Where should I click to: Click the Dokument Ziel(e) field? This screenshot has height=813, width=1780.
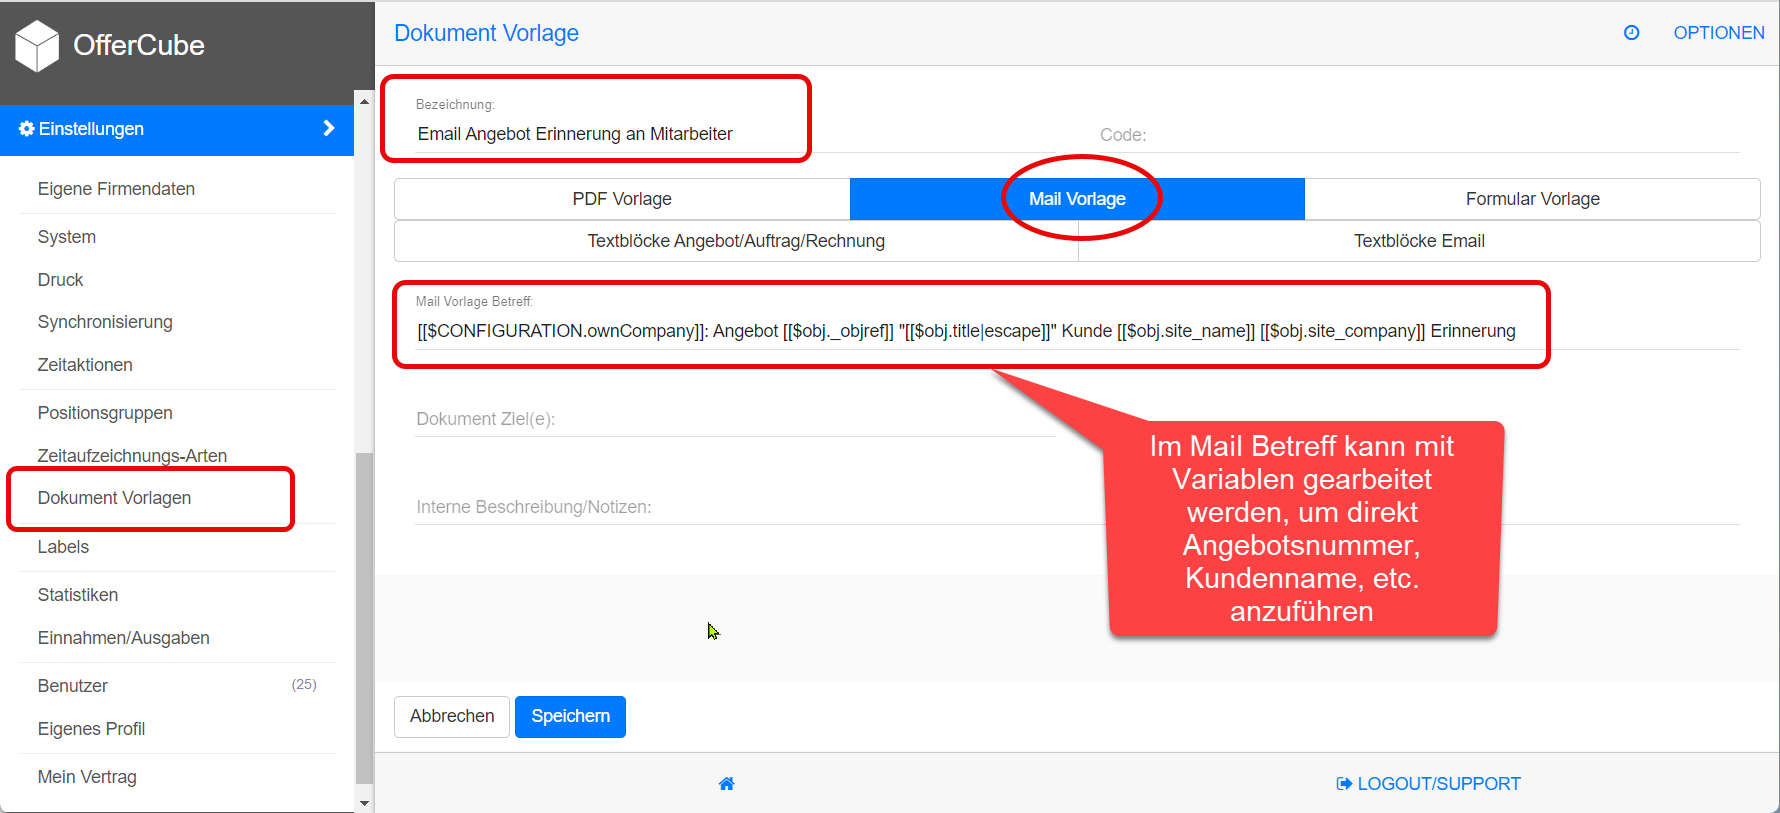tap(736, 419)
